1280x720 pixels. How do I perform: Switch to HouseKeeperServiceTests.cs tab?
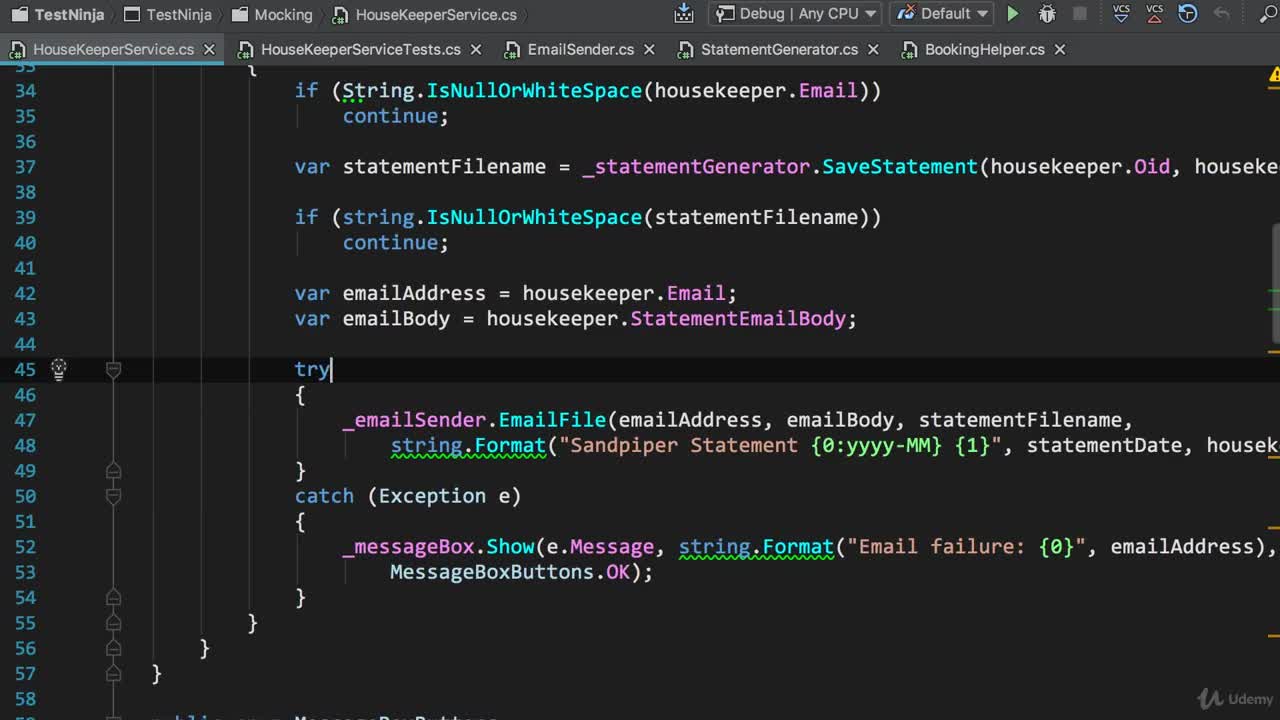point(359,49)
